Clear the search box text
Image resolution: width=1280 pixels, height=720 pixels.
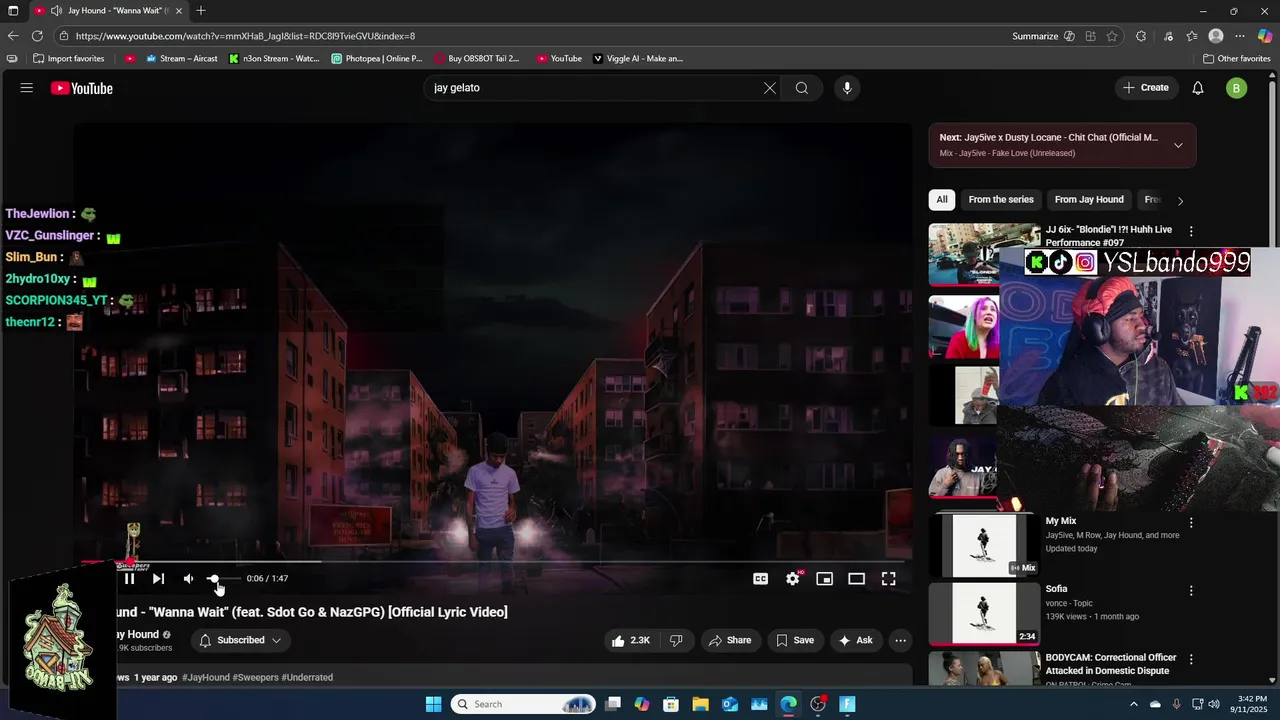click(770, 88)
